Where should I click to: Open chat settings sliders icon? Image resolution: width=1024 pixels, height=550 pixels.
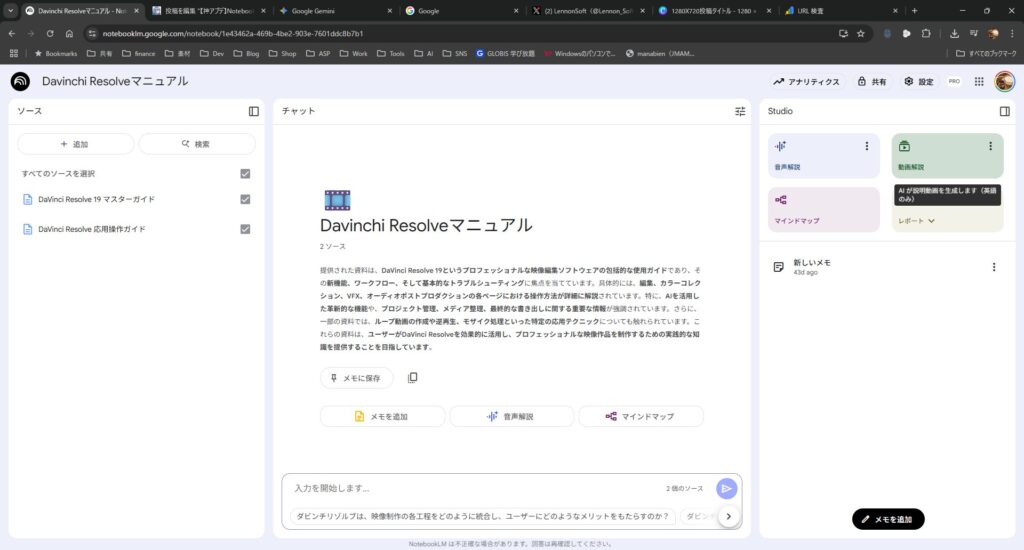tap(740, 111)
